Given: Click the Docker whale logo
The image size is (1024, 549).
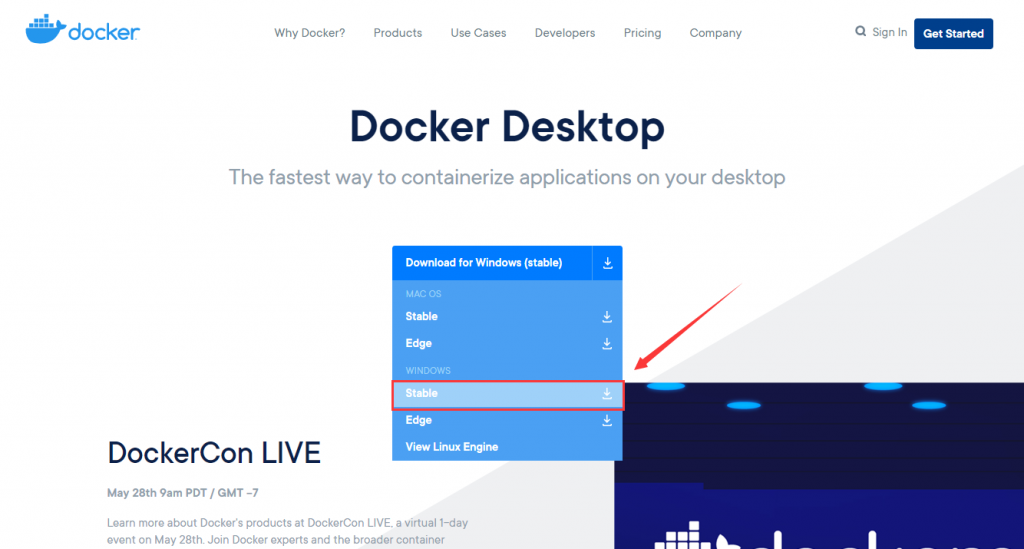Looking at the screenshot, I should pos(82,29).
